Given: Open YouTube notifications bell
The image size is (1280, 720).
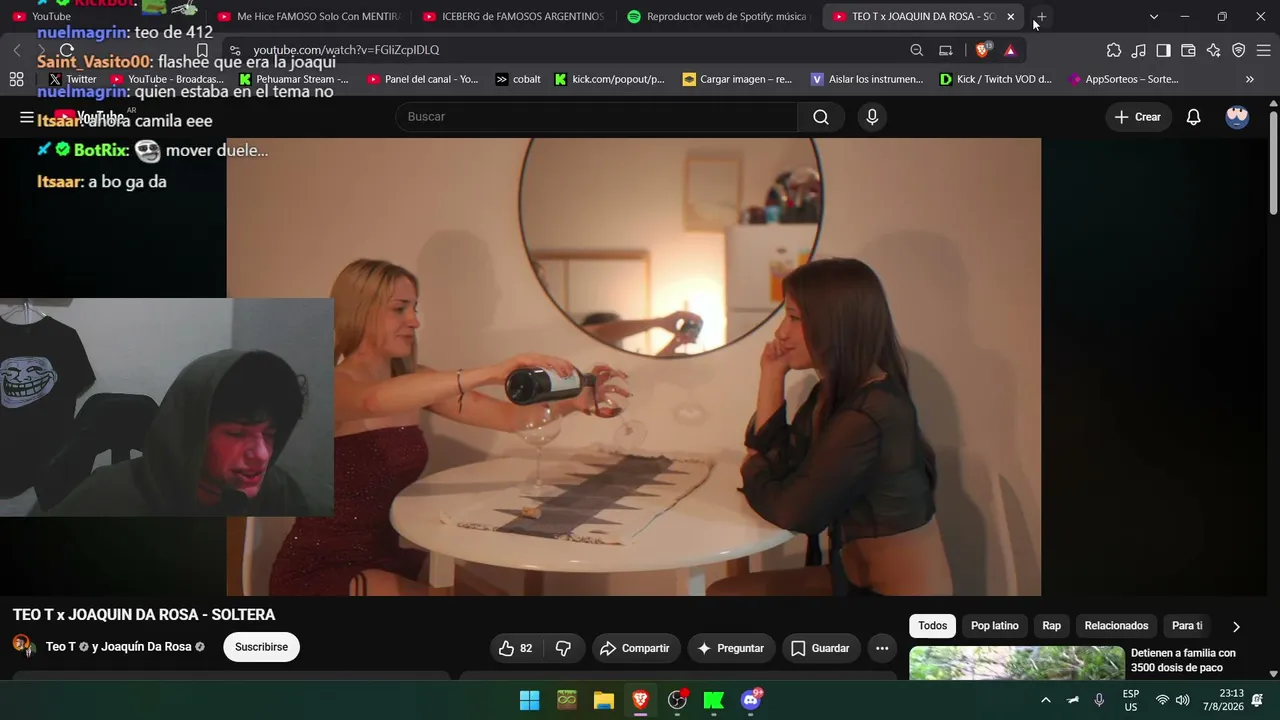Looking at the screenshot, I should coord(1193,117).
